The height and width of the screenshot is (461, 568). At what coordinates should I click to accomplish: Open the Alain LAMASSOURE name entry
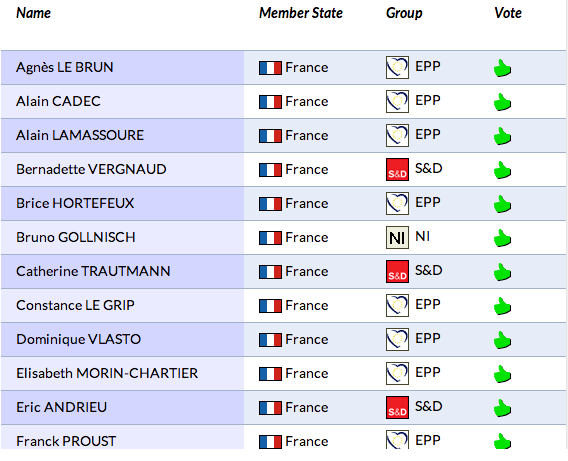coord(80,135)
